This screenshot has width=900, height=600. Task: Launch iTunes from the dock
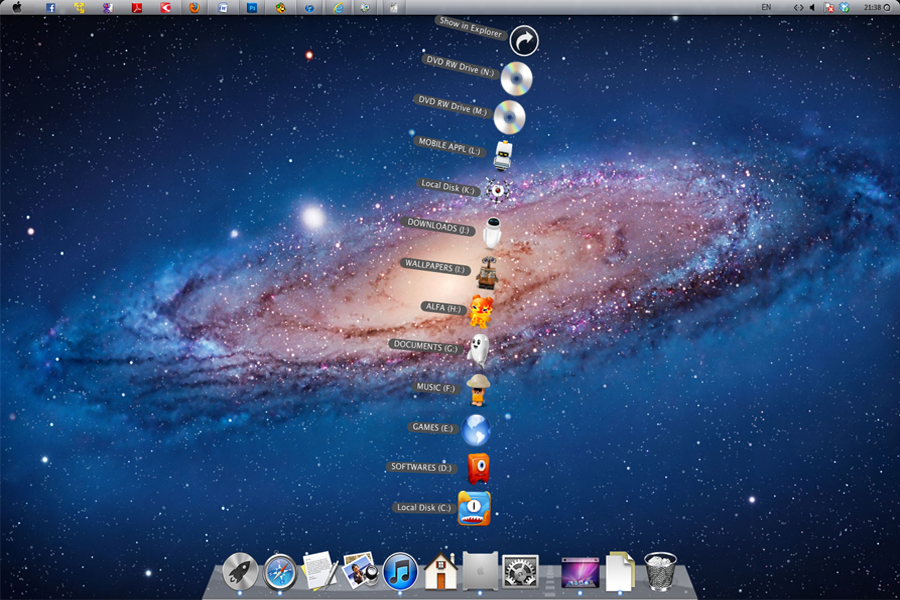tap(400, 571)
